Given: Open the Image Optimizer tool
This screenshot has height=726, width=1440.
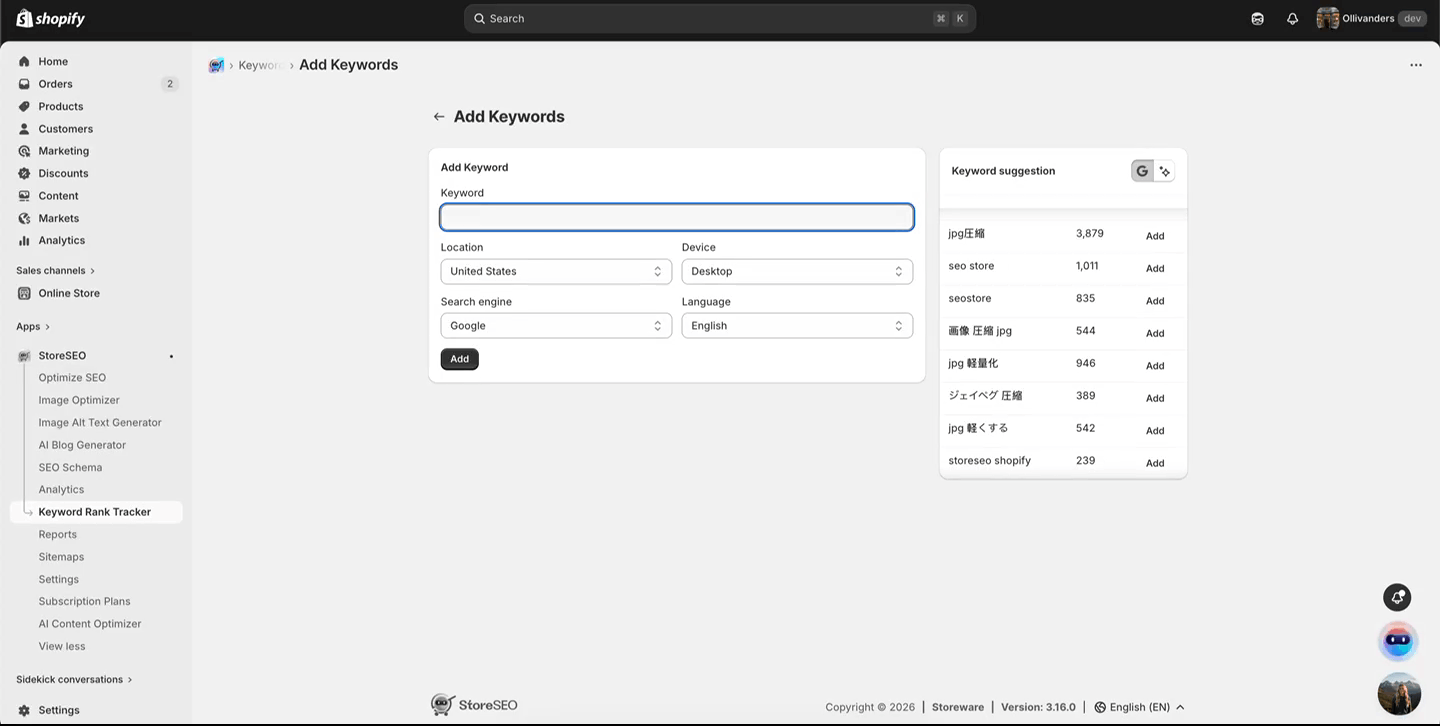Looking at the screenshot, I should pyautogui.click(x=78, y=399).
